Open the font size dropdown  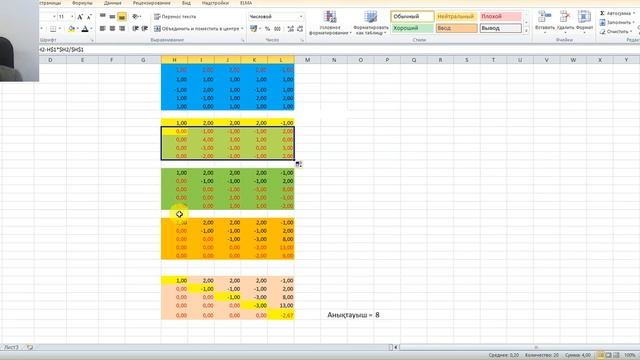coord(72,17)
